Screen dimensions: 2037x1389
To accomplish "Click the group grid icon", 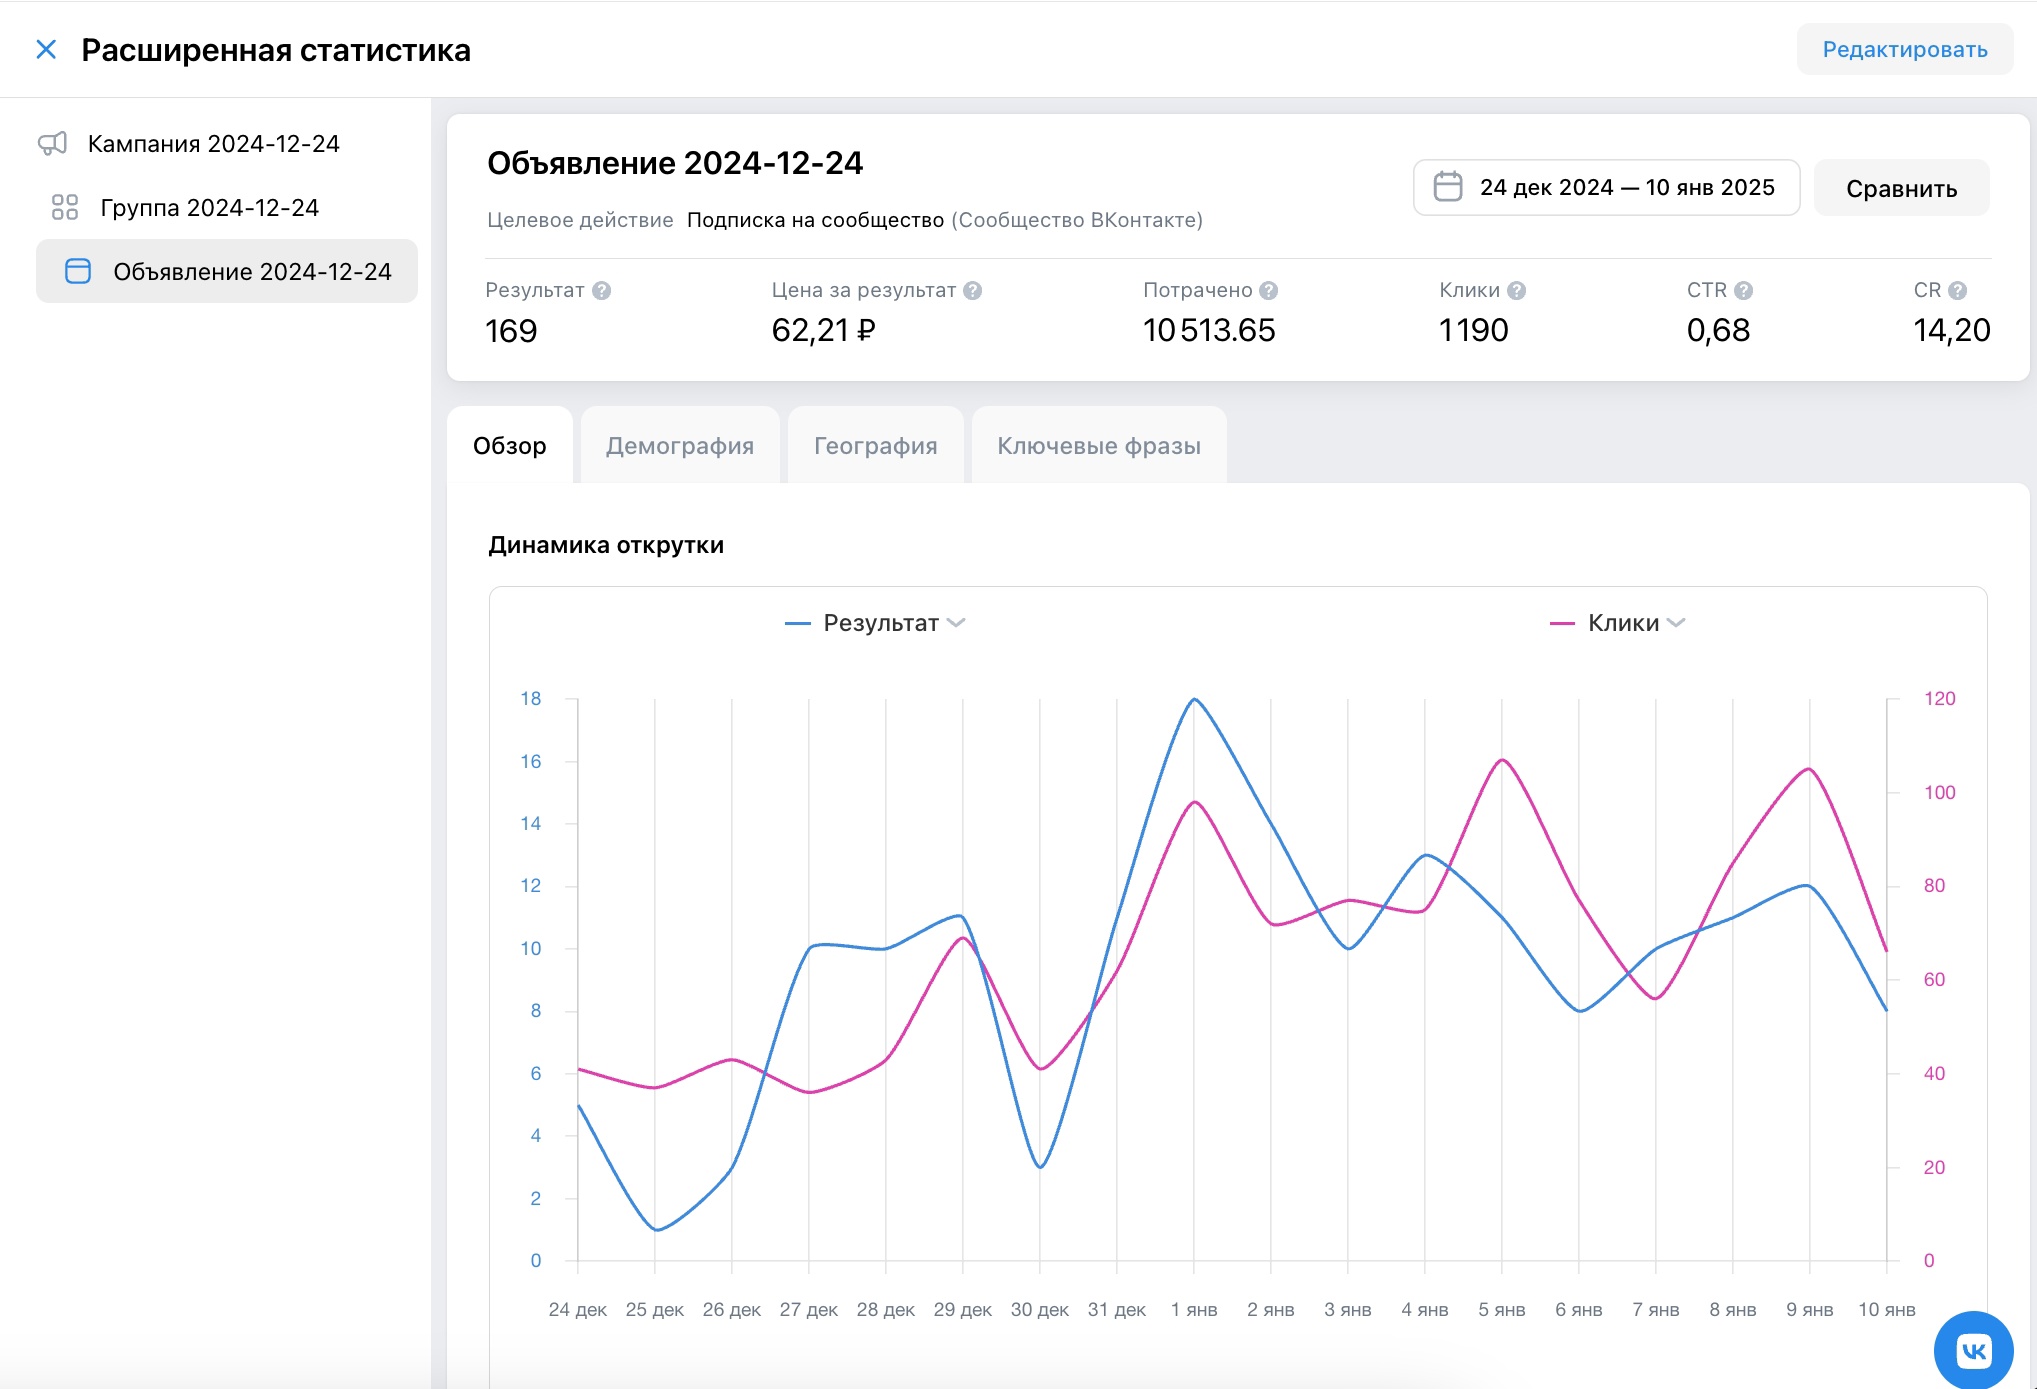I will (65, 207).
